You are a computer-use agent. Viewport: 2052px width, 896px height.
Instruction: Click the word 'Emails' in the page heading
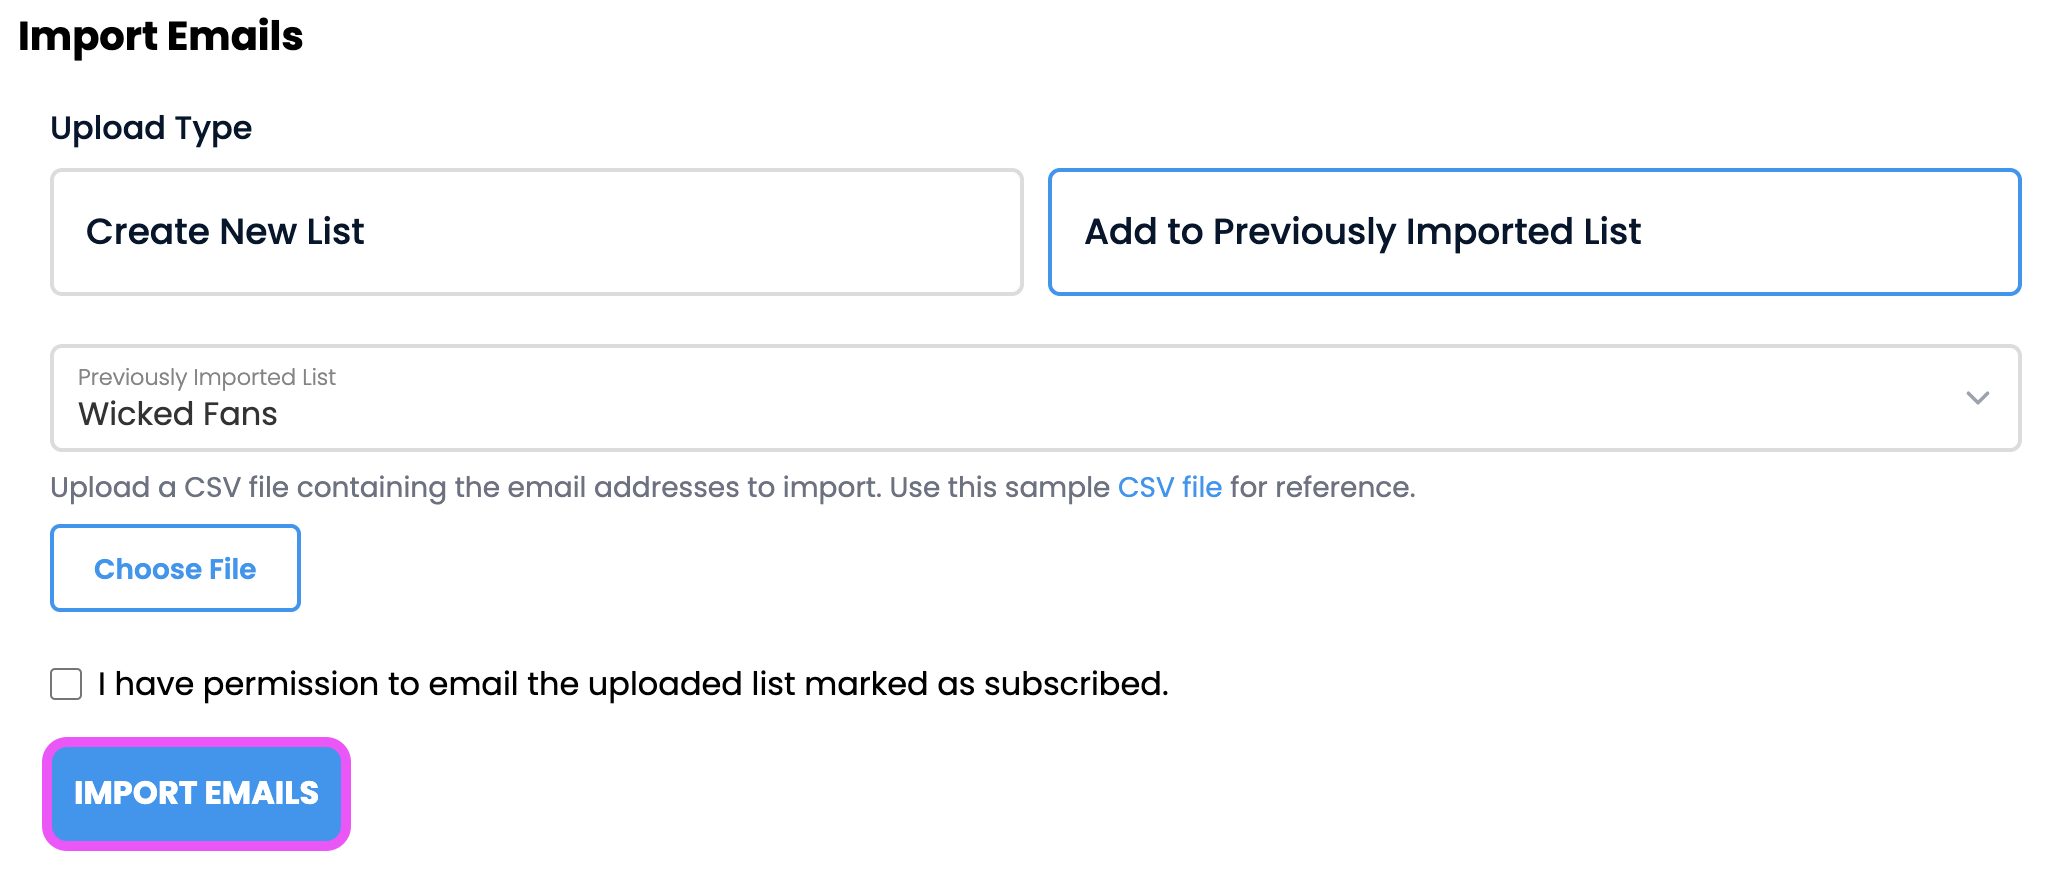(x=235, y=36)
